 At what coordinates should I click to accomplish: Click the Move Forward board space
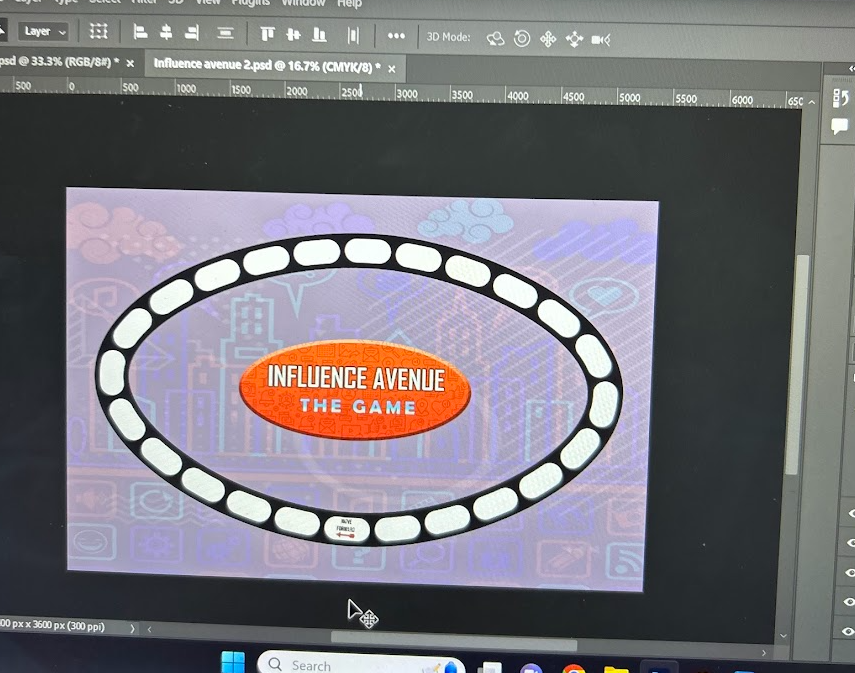click(346, 528)
